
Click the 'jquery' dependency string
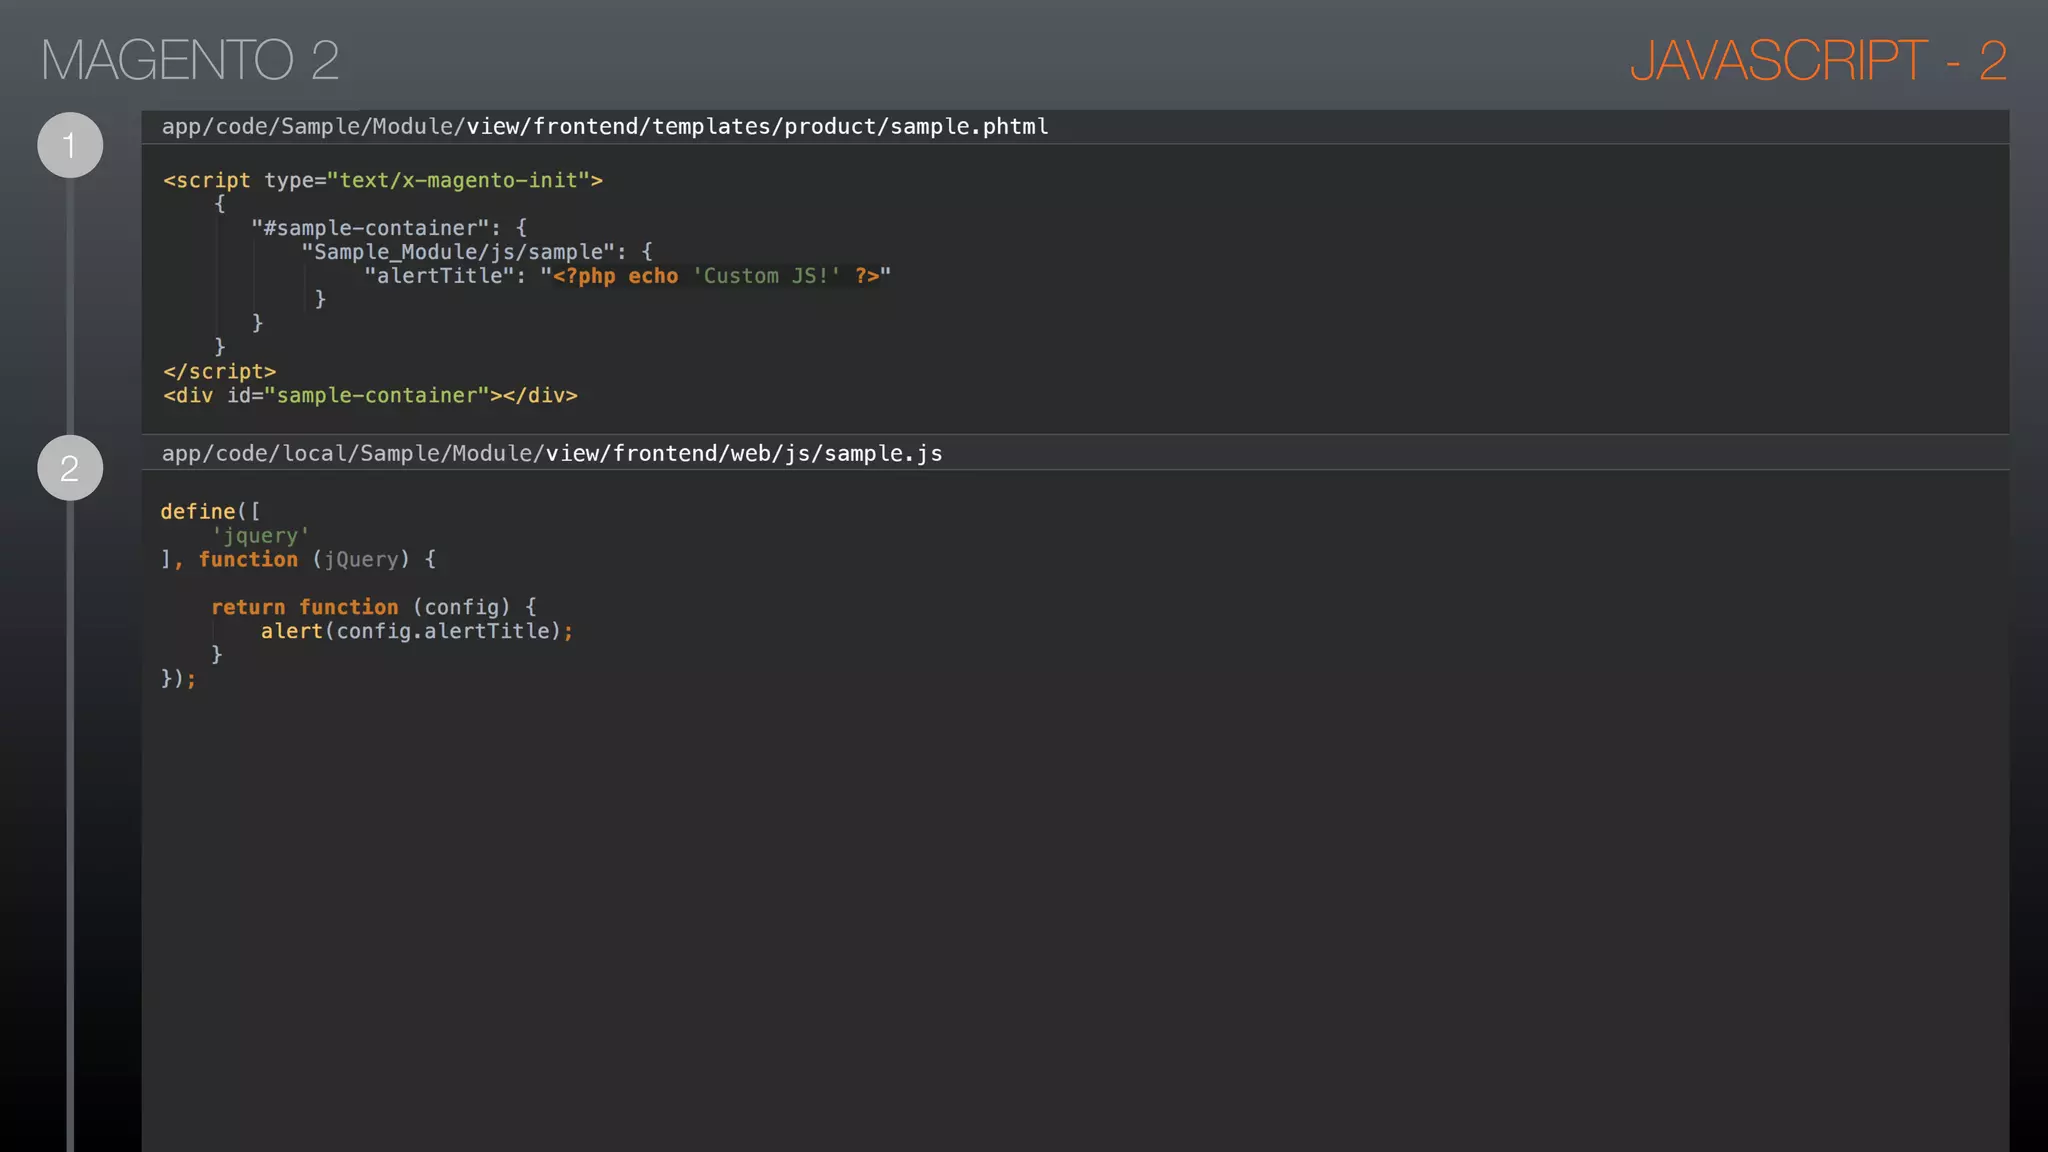point(260,536)
